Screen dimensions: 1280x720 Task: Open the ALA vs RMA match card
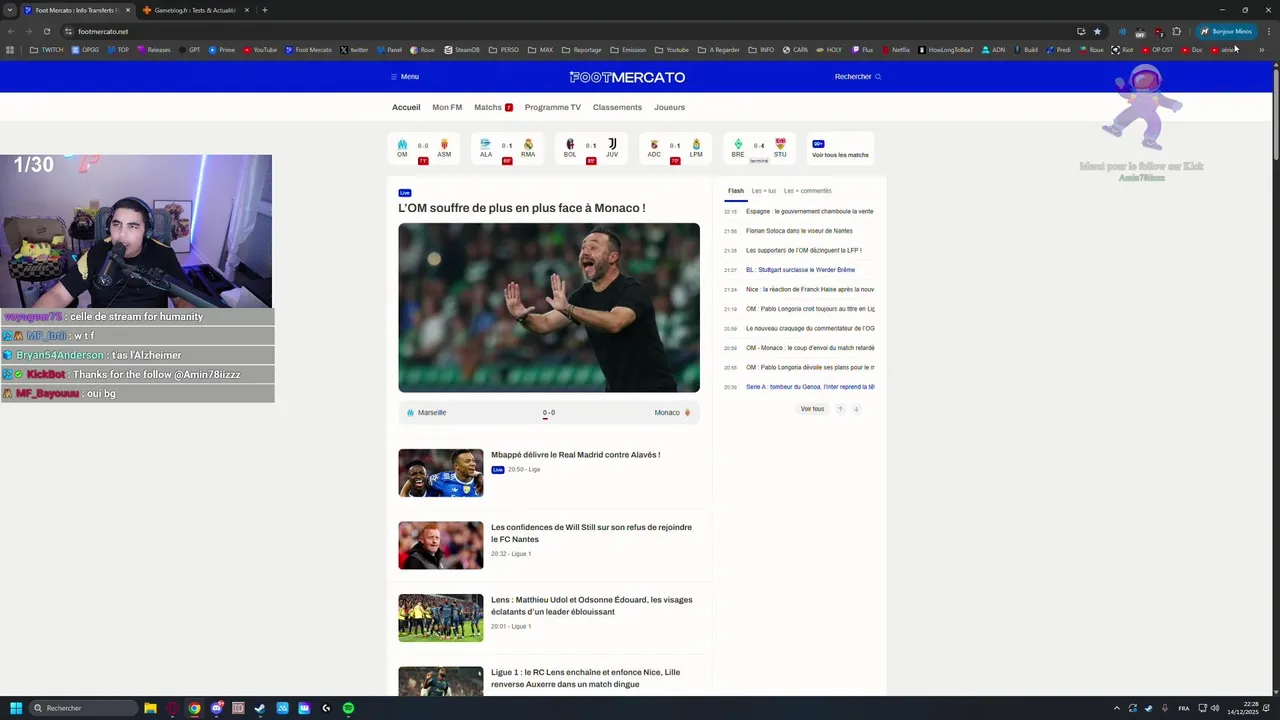point(507,149)
